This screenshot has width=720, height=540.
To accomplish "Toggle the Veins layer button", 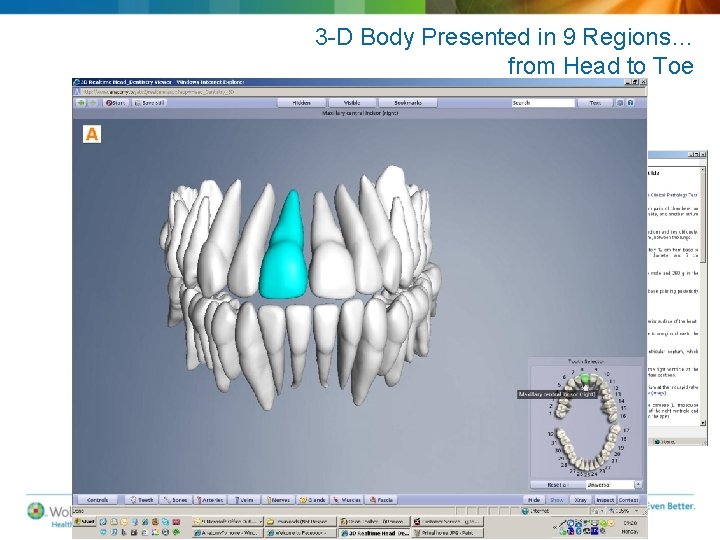I will 244,500.
